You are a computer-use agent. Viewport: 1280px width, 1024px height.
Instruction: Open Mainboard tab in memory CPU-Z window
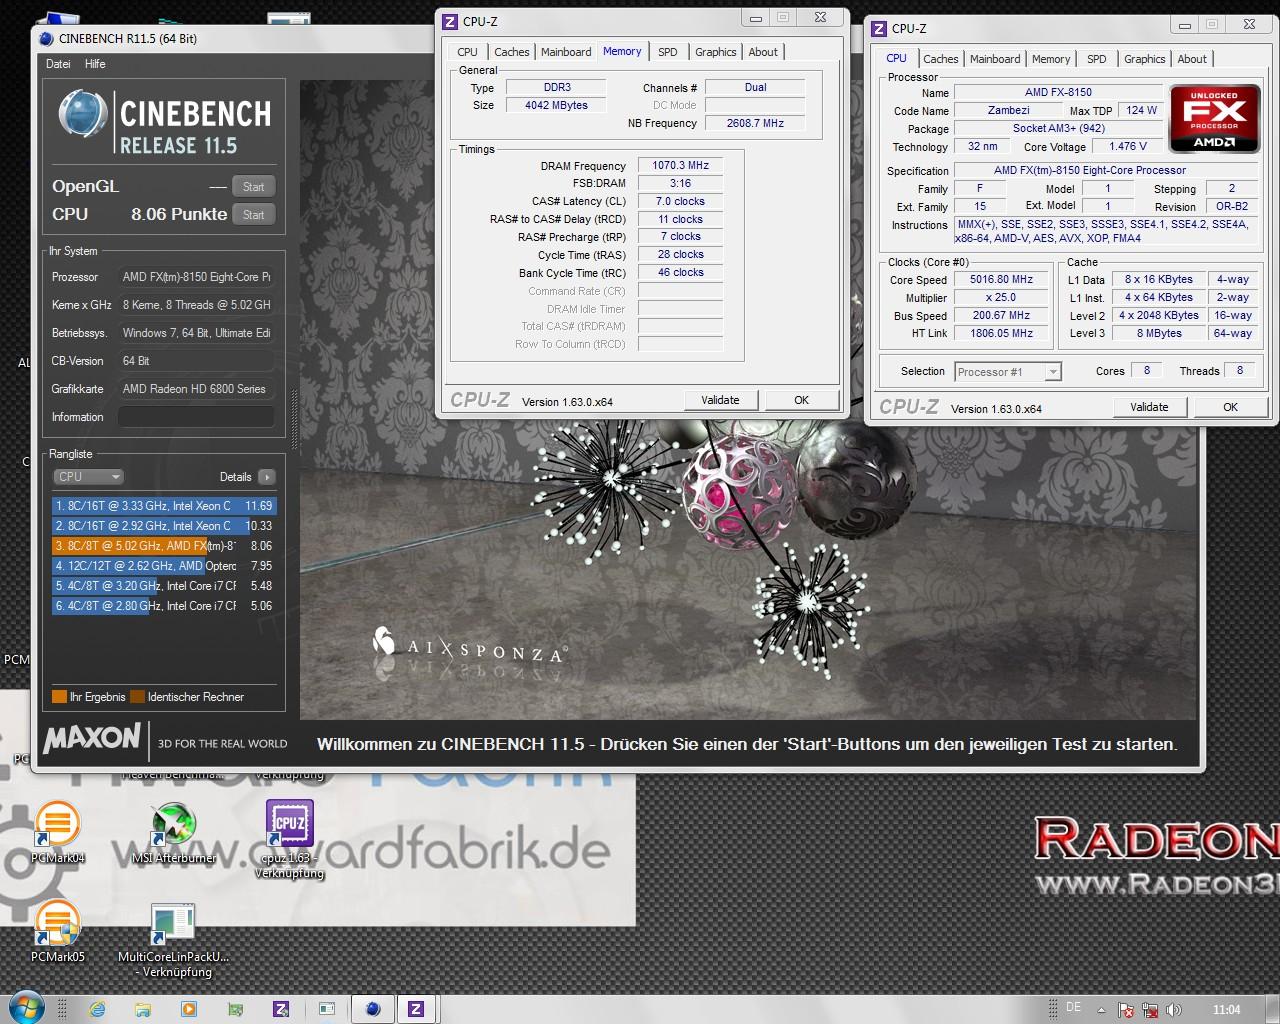566,52
